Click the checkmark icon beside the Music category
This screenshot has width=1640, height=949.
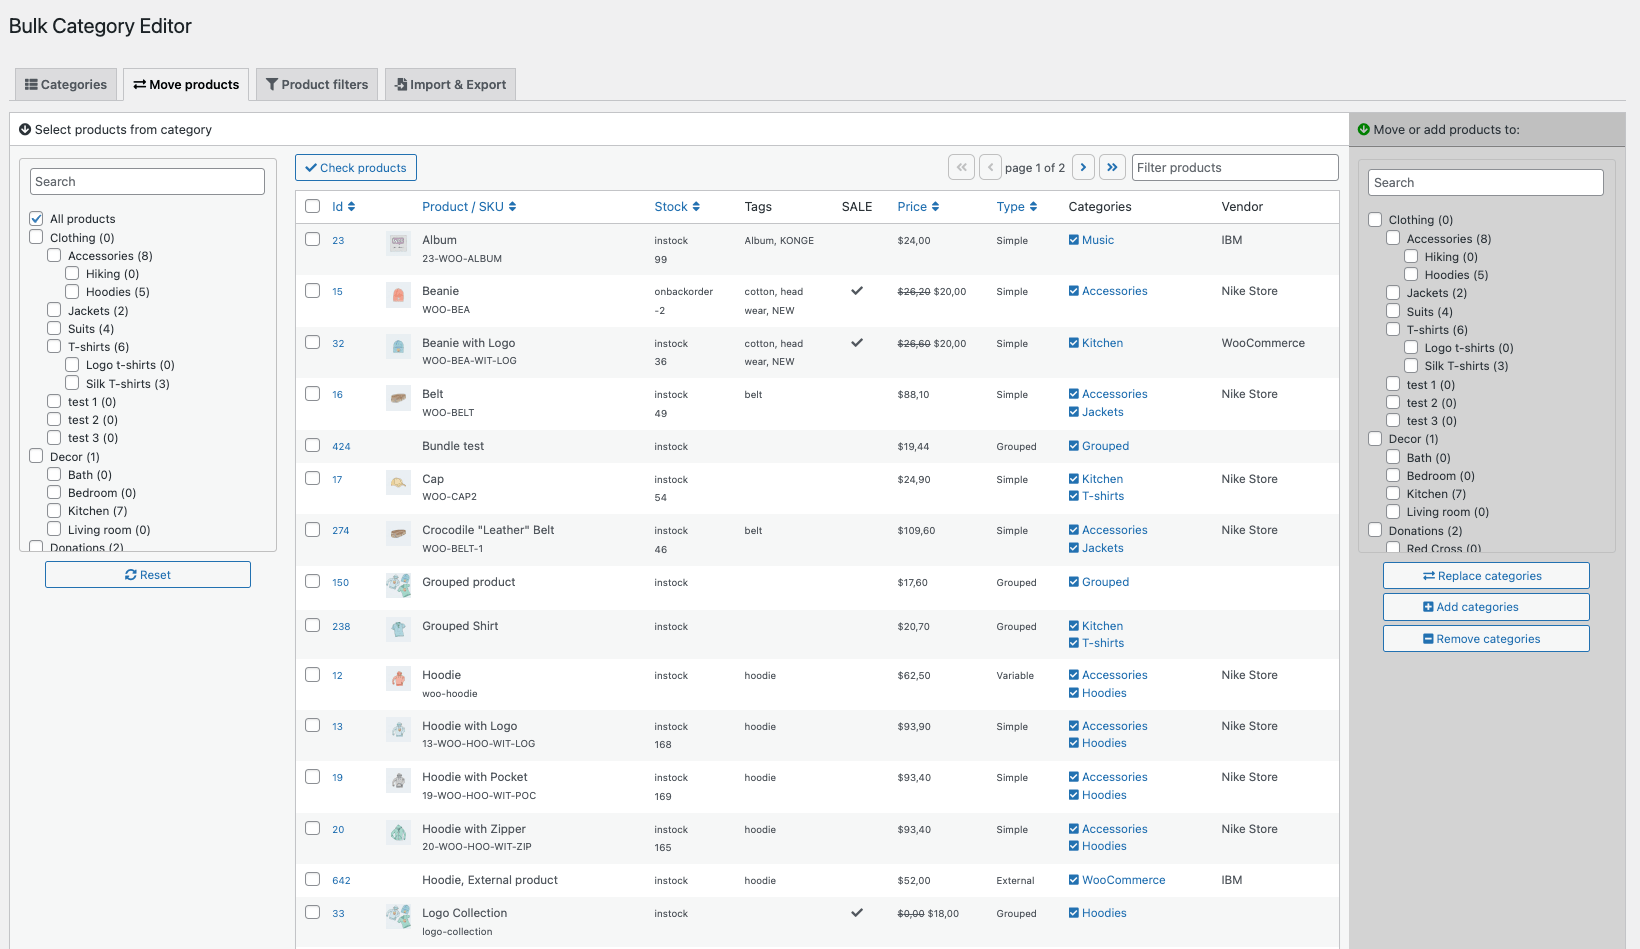pos(1073,239)
